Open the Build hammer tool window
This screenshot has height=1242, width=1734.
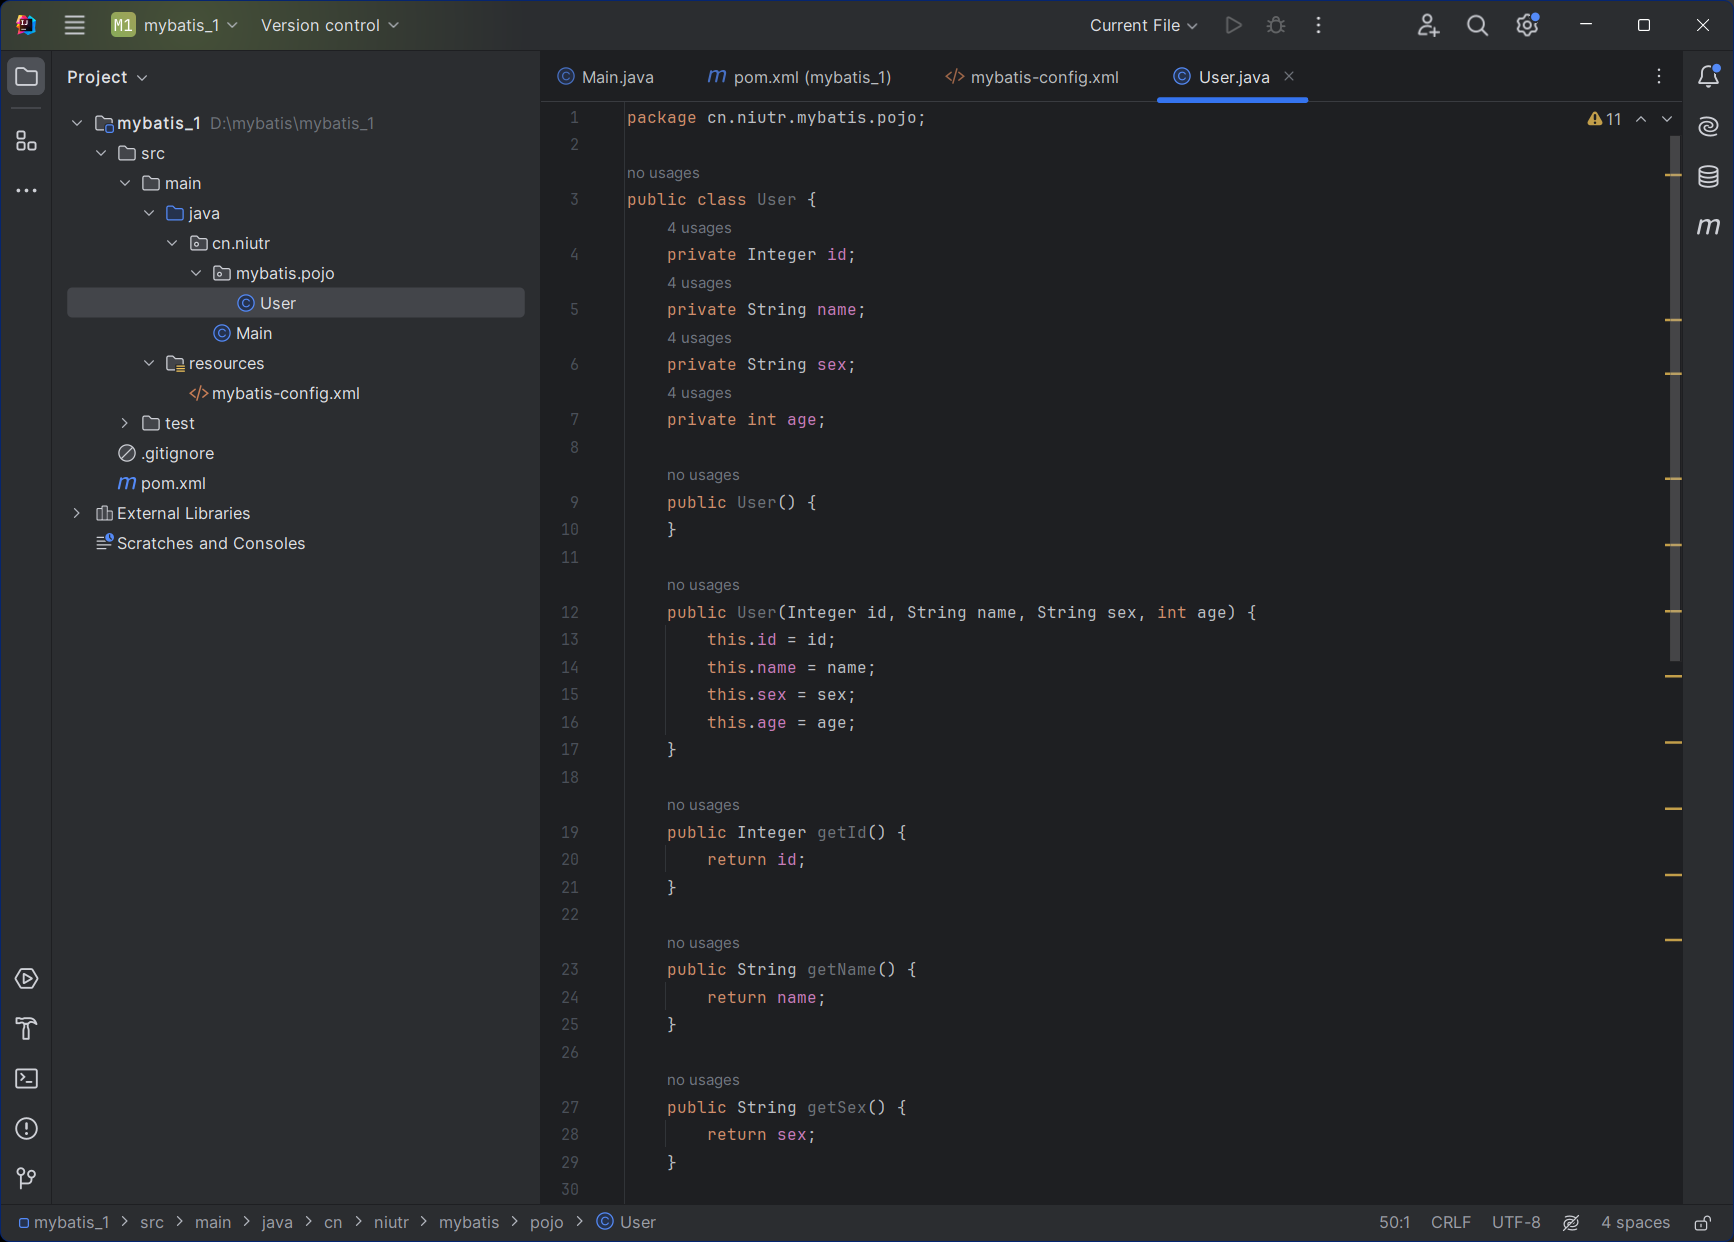tap(27, 1029)
